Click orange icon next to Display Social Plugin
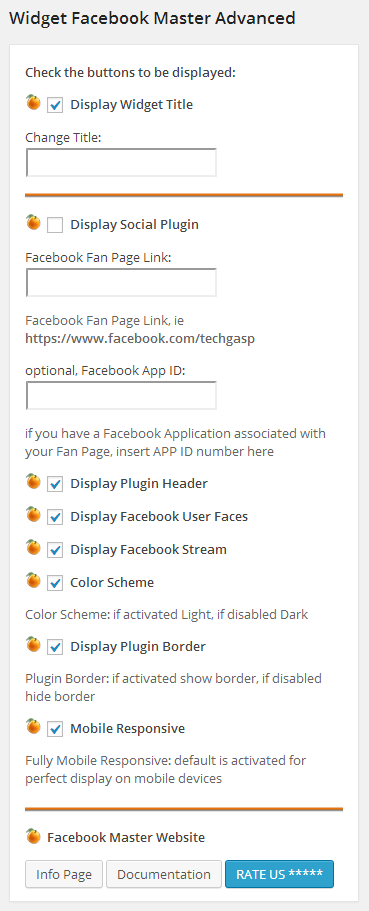This screenshot has height=911, width=369. click(34, 223)
